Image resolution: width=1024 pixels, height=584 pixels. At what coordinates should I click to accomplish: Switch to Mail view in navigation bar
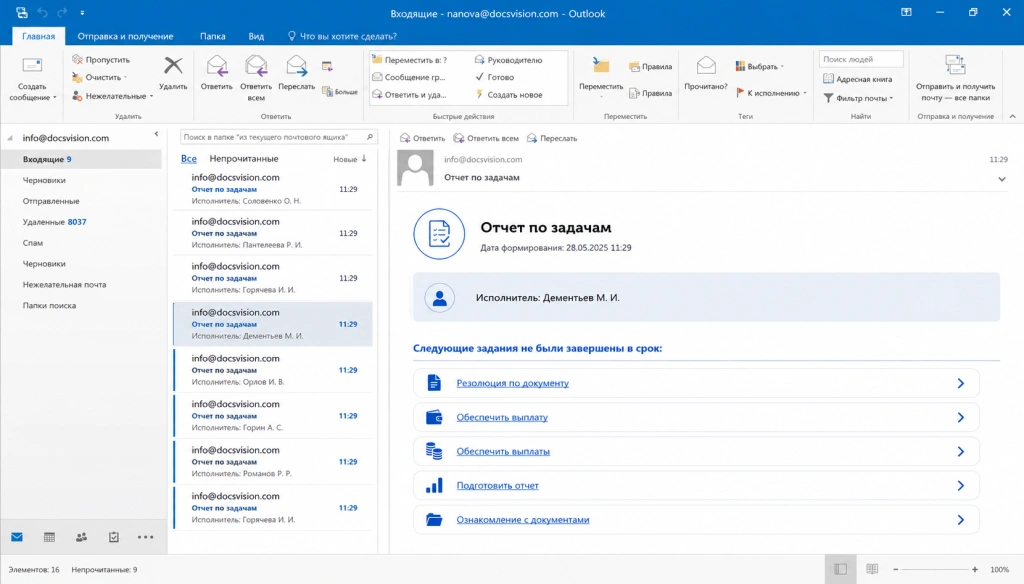click(17, 537)
